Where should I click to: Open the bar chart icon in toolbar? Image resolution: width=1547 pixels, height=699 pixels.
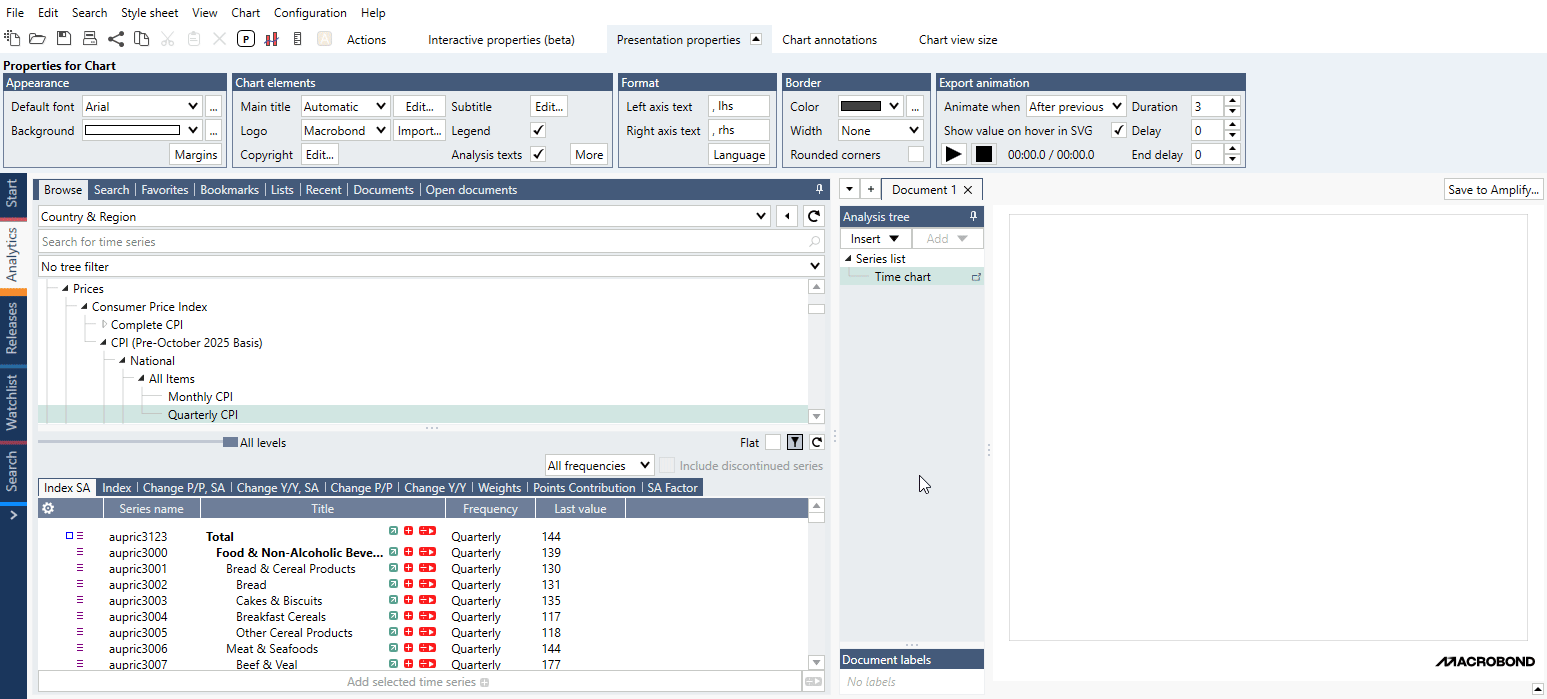[x=271, y=39]
